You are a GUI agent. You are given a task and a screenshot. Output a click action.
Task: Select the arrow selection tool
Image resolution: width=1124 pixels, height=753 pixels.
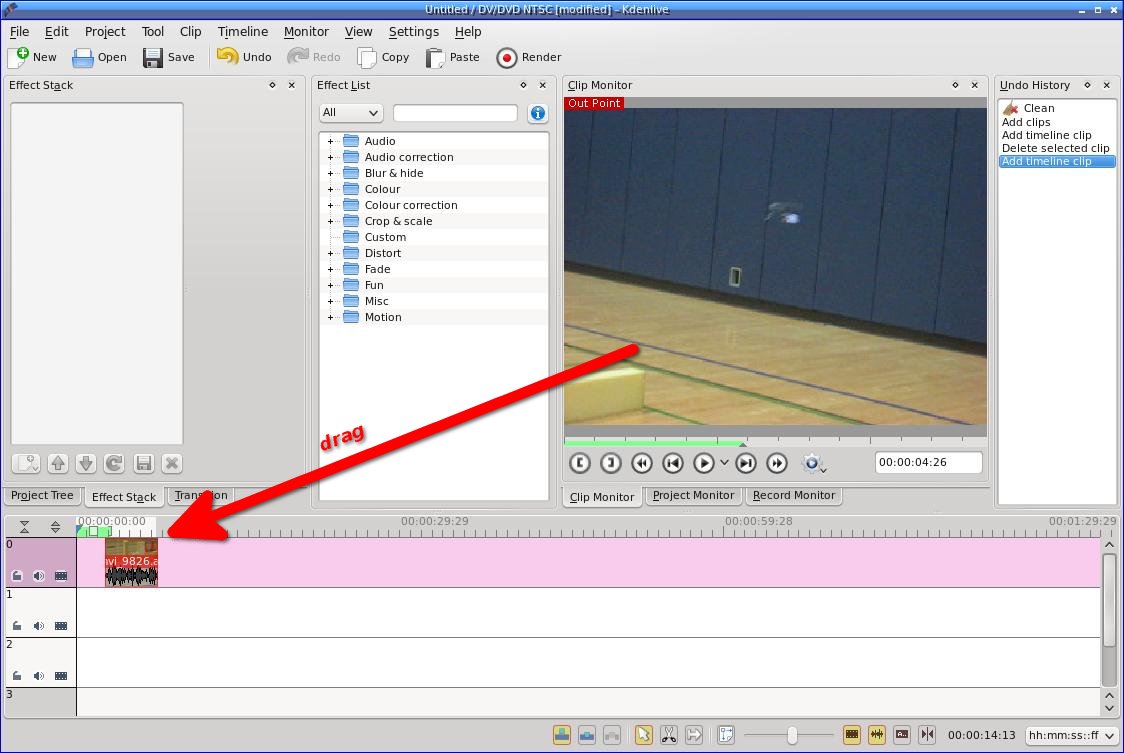coord(643,735)
